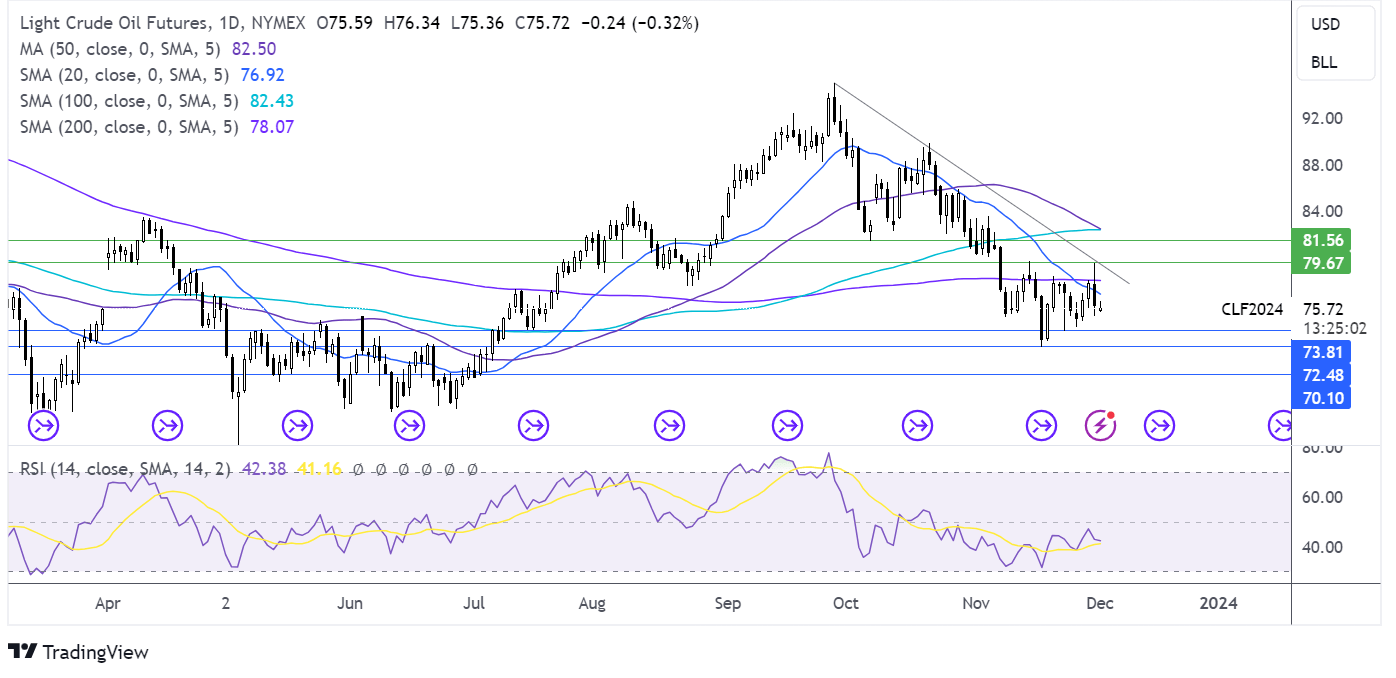Click the rollover marker between Sep and Oct
This screenshot has width=1396, height=678.
click(x=787, y=427)
